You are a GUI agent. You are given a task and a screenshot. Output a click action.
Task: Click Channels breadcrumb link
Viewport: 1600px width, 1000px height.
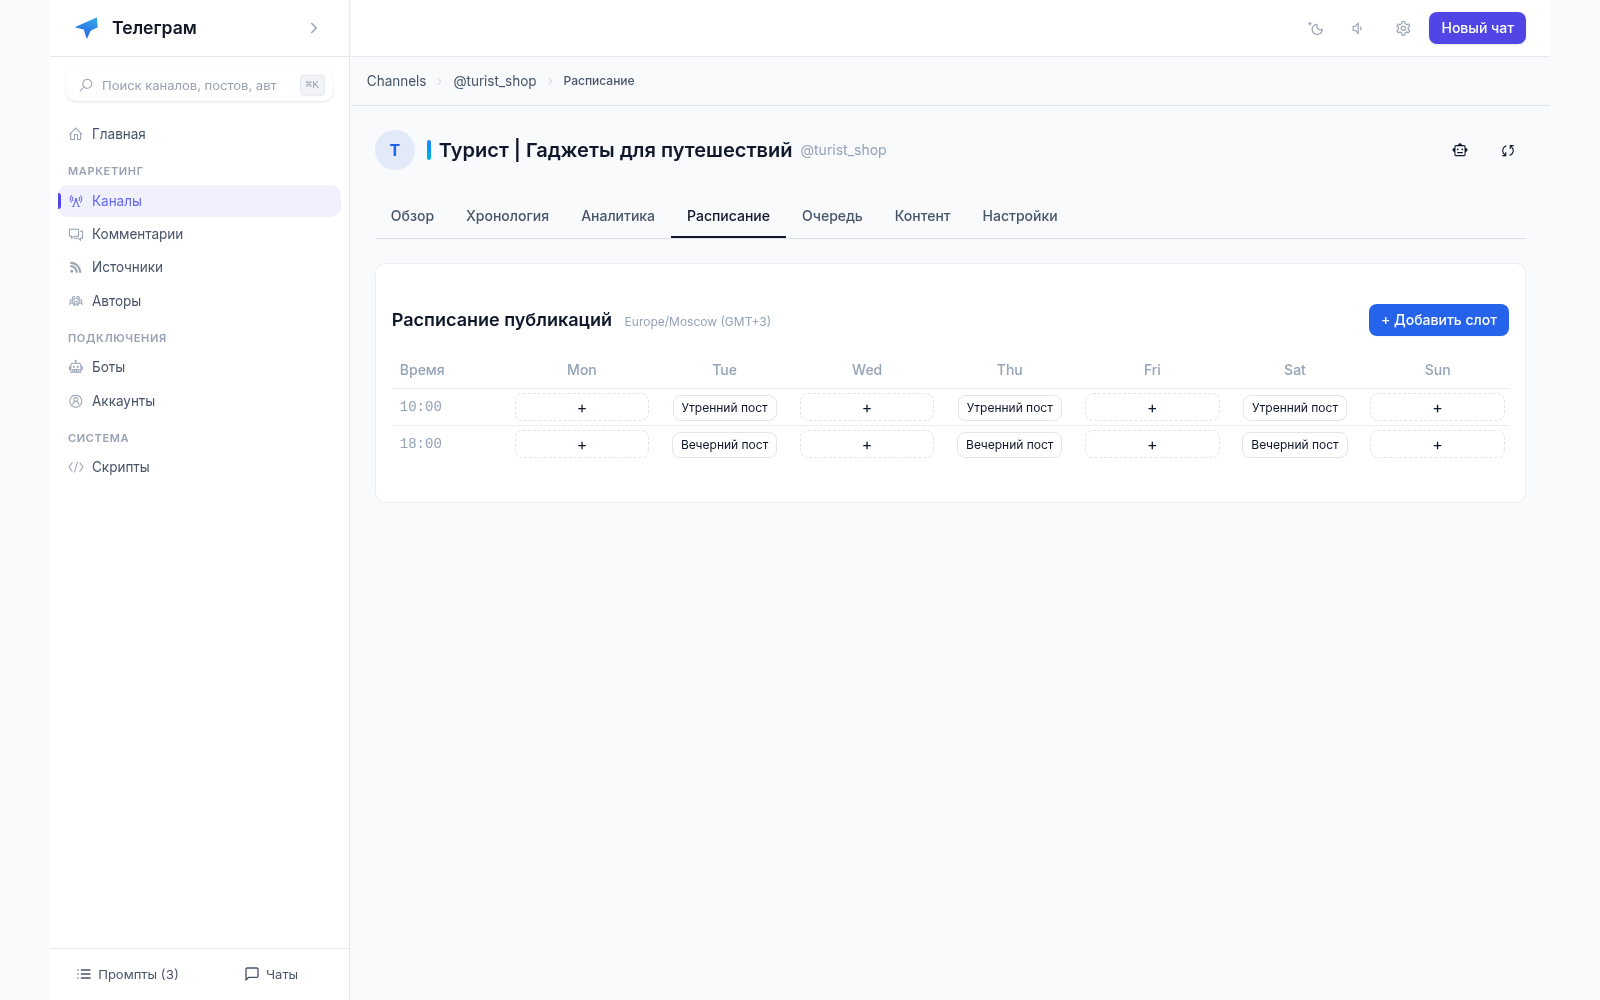point(396,81)
